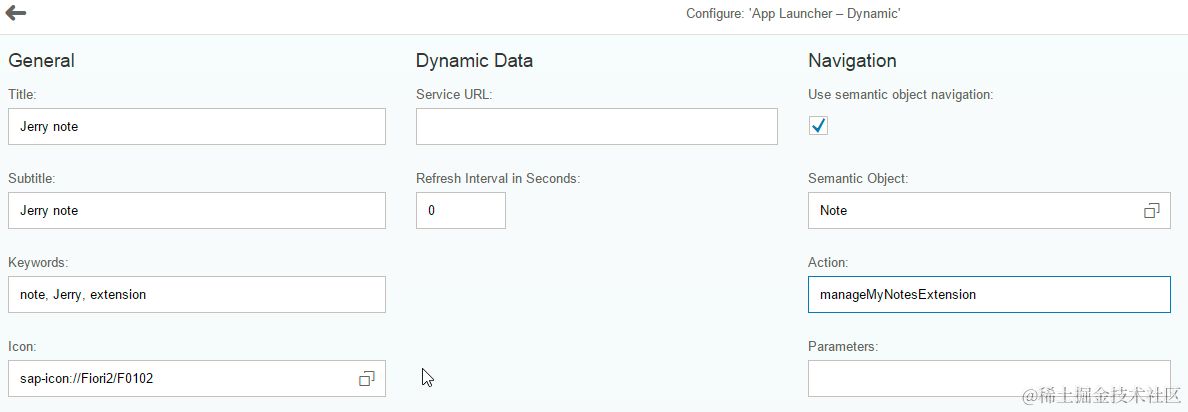Open value help for the Icon field
Image resolution: width=1188 pixels, height=412 pixels.
pyautogui.click(x=367, y=378)
